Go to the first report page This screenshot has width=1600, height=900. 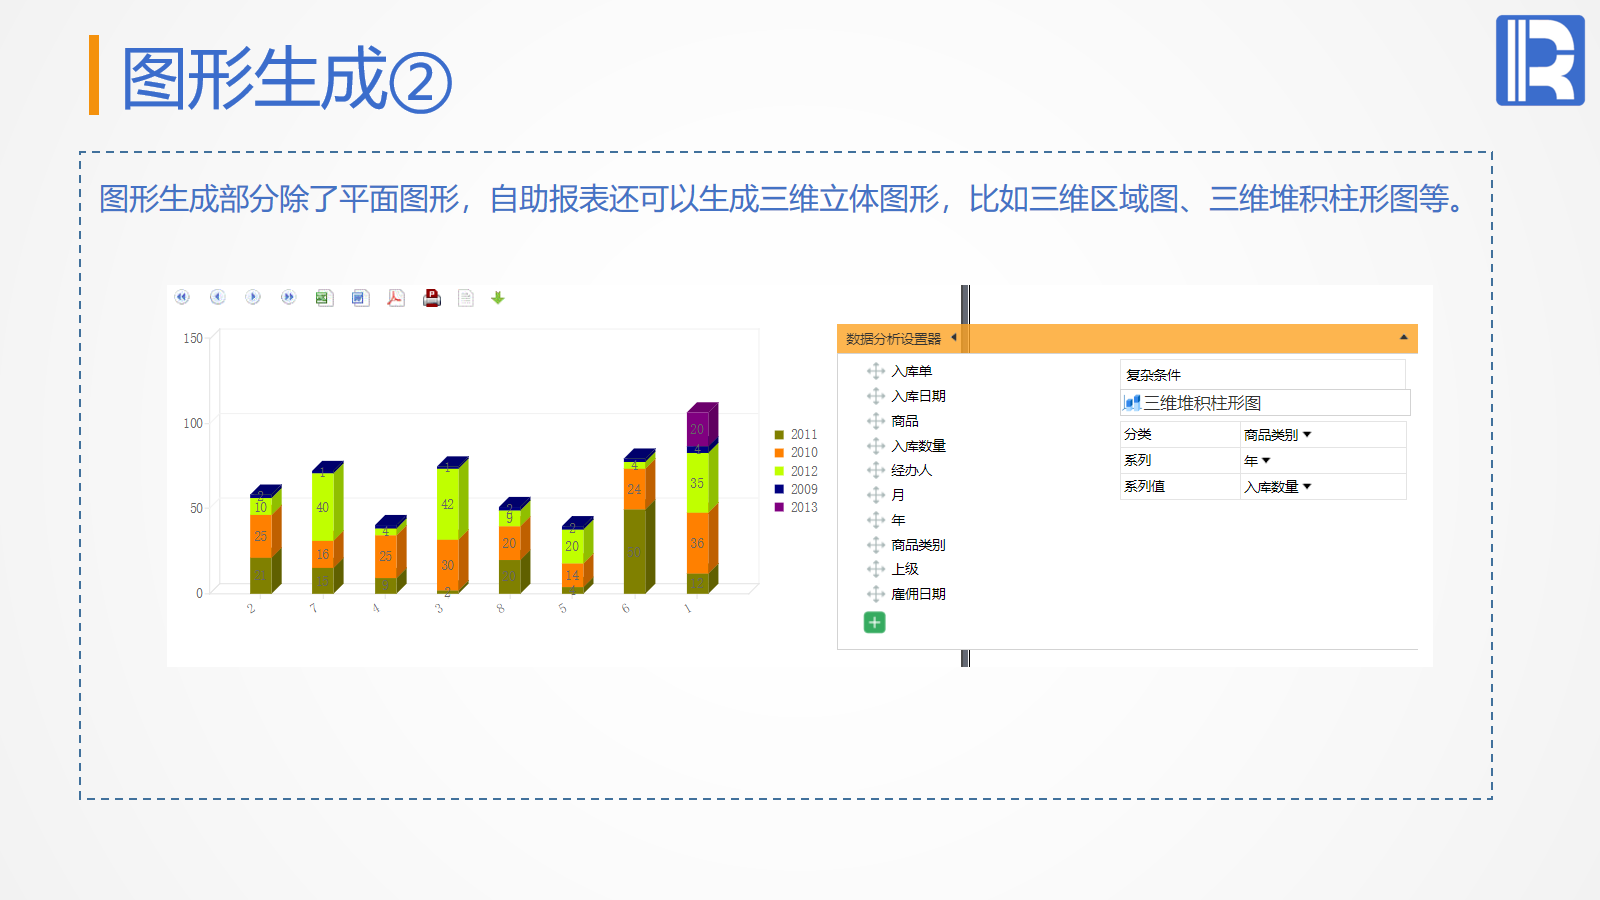click(182, 297)
